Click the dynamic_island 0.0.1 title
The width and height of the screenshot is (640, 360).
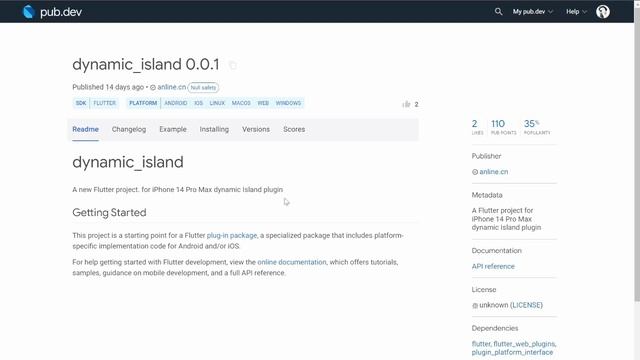(x=146, y=64)
